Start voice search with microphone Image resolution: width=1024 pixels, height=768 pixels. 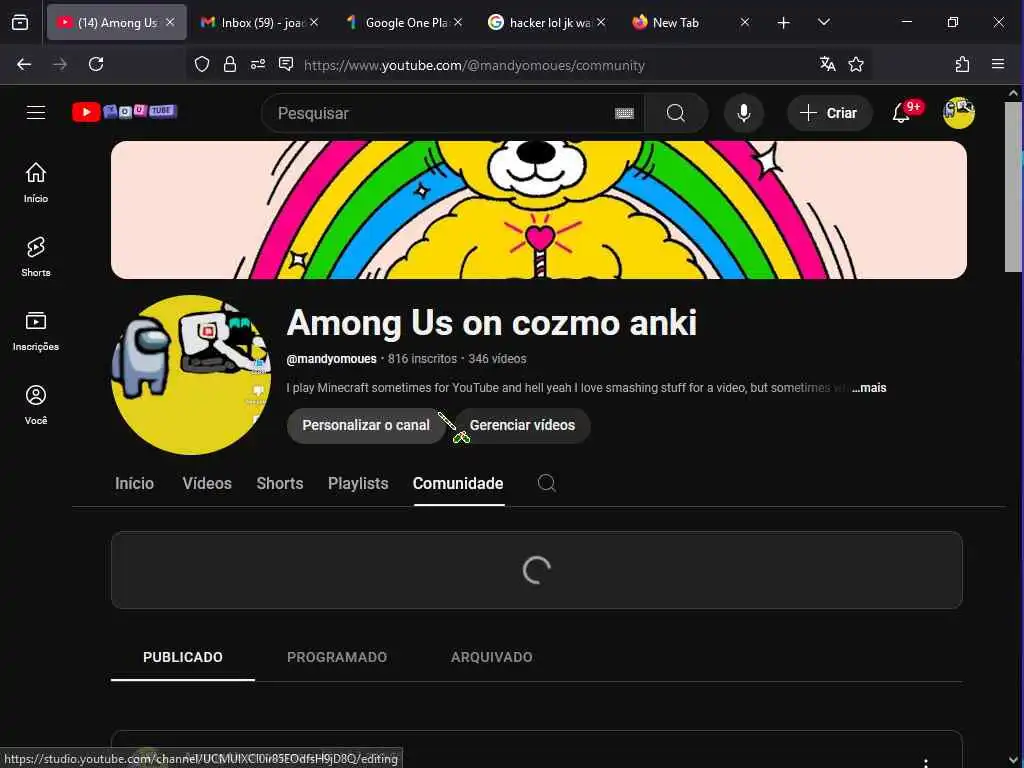click(743, 113)
